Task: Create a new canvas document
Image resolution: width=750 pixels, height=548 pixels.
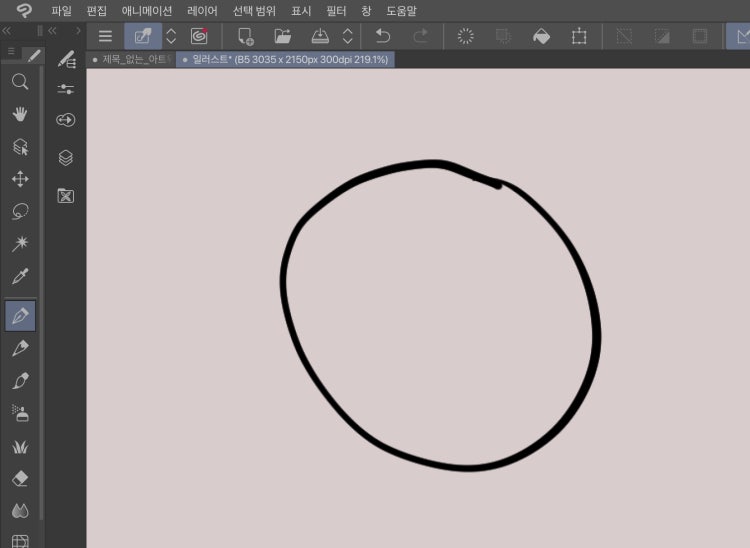Action: pos(246,36)
